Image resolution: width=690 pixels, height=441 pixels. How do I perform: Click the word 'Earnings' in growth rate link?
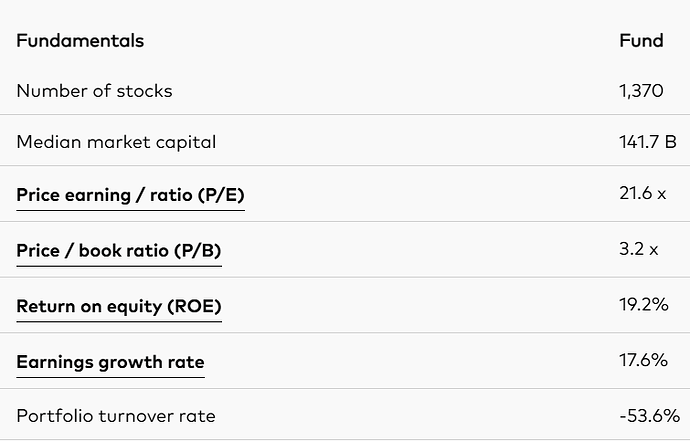55,362
